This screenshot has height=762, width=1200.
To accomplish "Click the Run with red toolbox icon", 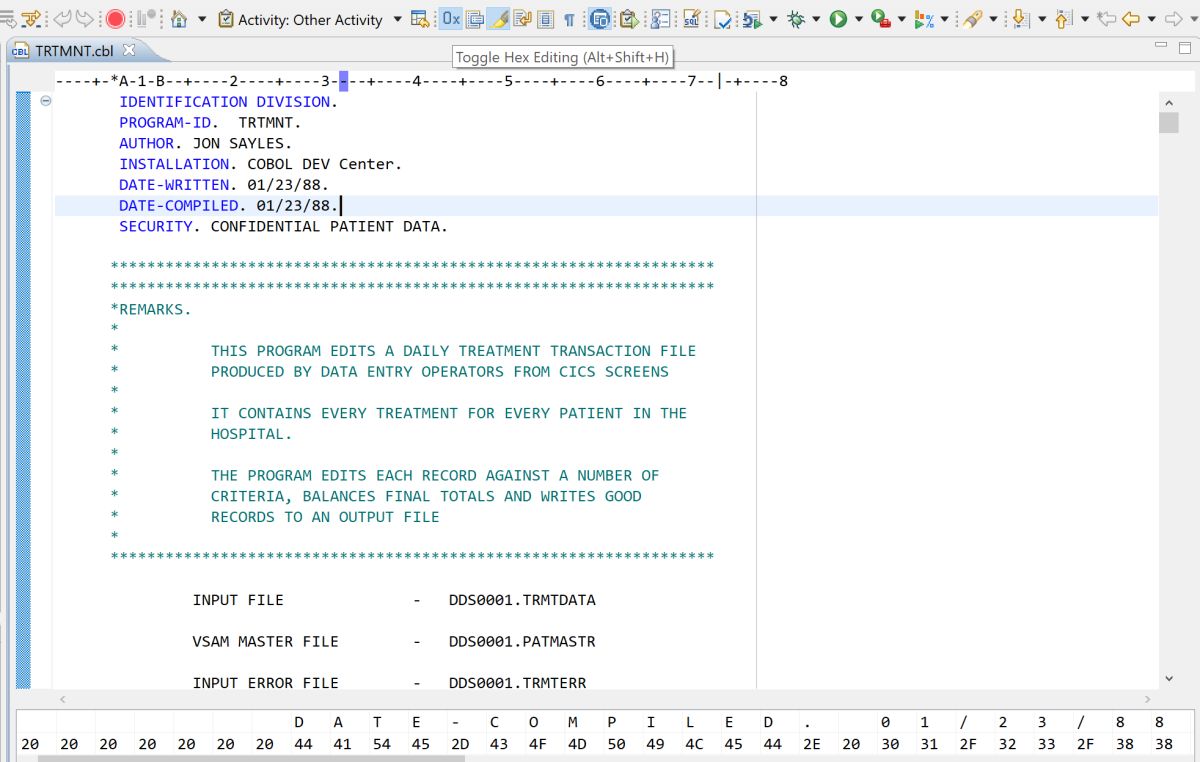I will 881,19.
